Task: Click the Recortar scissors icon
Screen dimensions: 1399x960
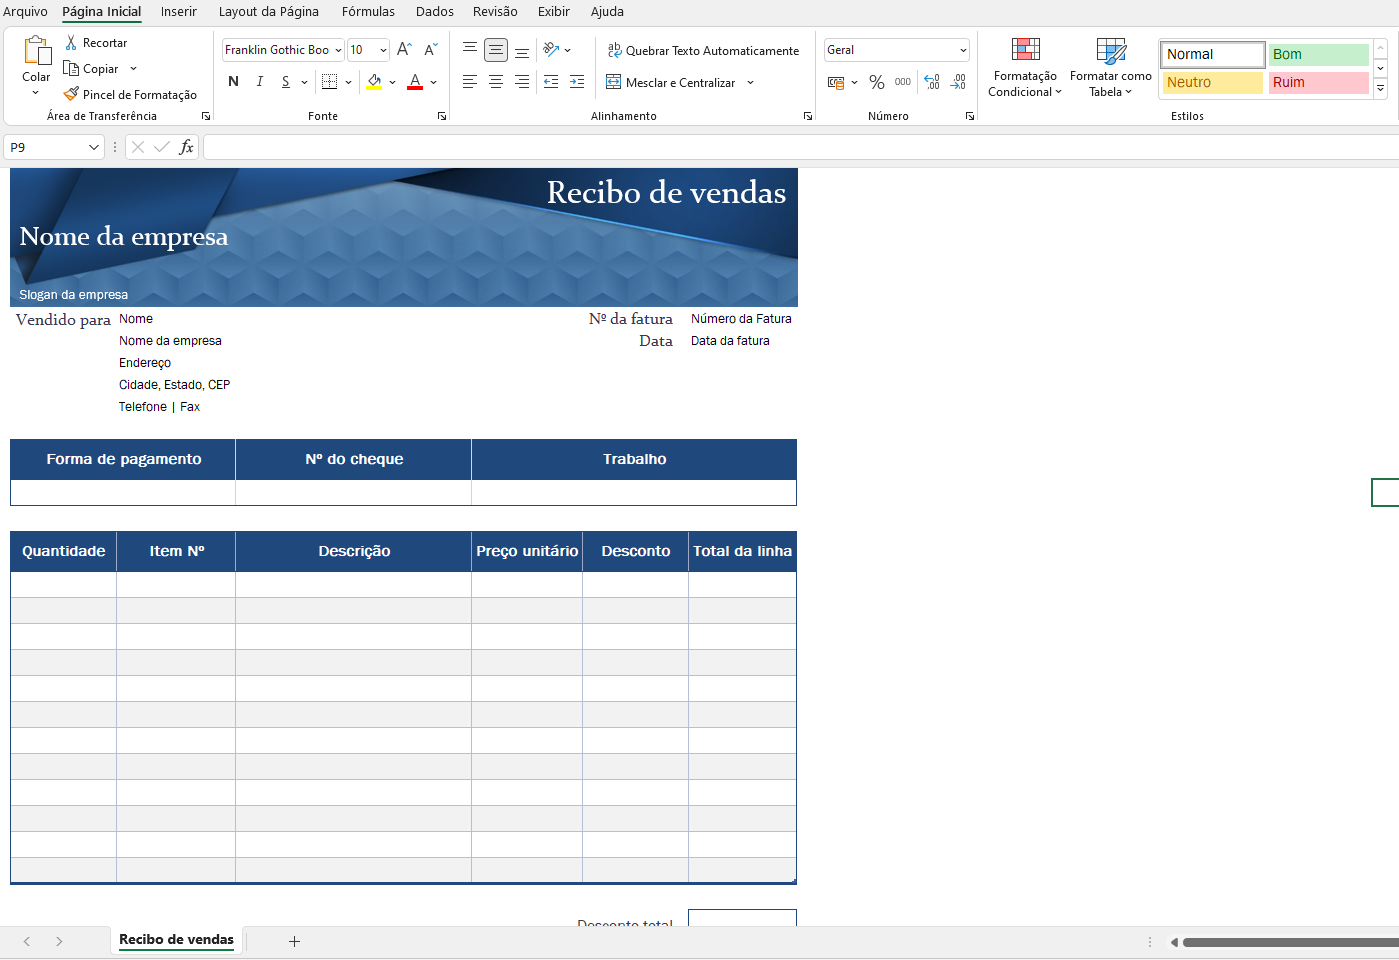Action: (x=71, y=43)
